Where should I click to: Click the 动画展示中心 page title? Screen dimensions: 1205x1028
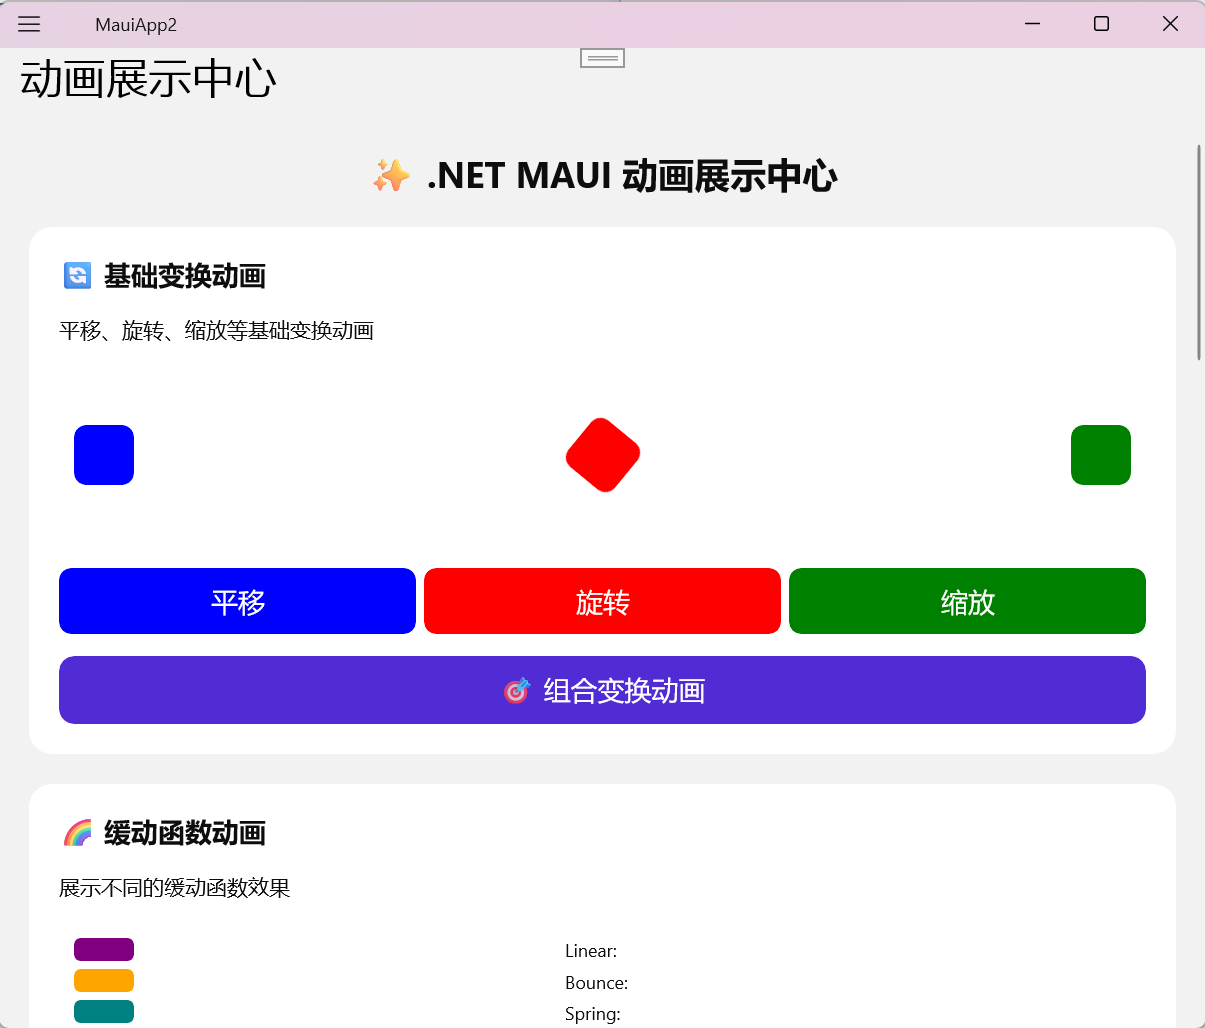(x=148, y=79)
